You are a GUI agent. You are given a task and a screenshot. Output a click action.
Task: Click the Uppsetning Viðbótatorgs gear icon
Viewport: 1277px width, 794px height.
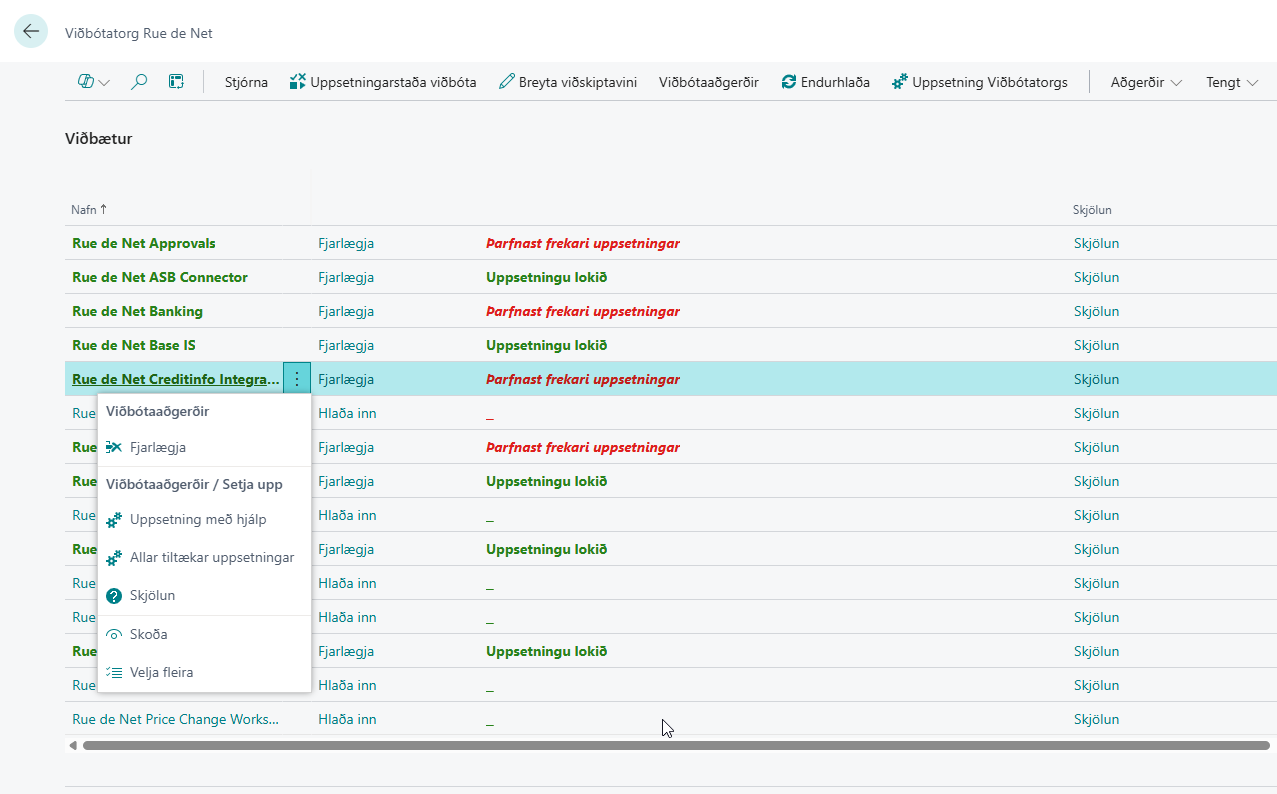tap(900, 82)
